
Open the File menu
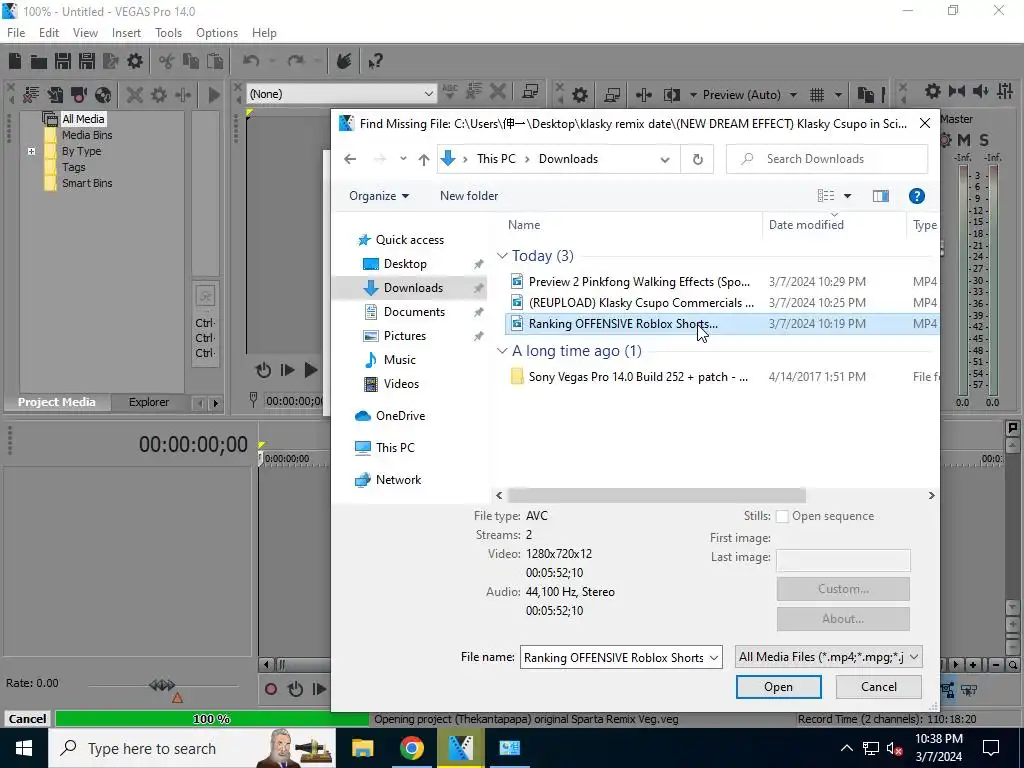tap(16, 33)
